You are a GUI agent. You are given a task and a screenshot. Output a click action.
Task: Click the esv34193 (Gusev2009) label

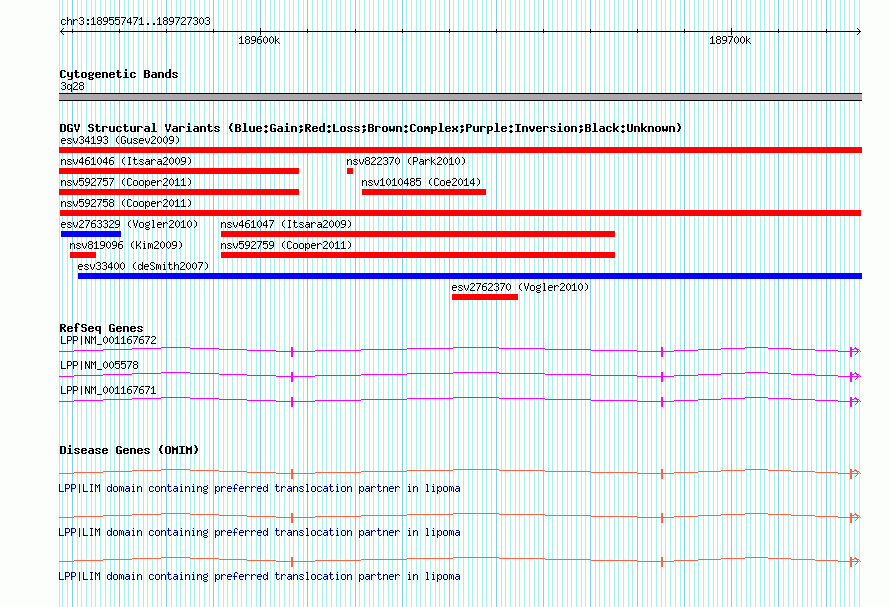(x=120, y=140)
